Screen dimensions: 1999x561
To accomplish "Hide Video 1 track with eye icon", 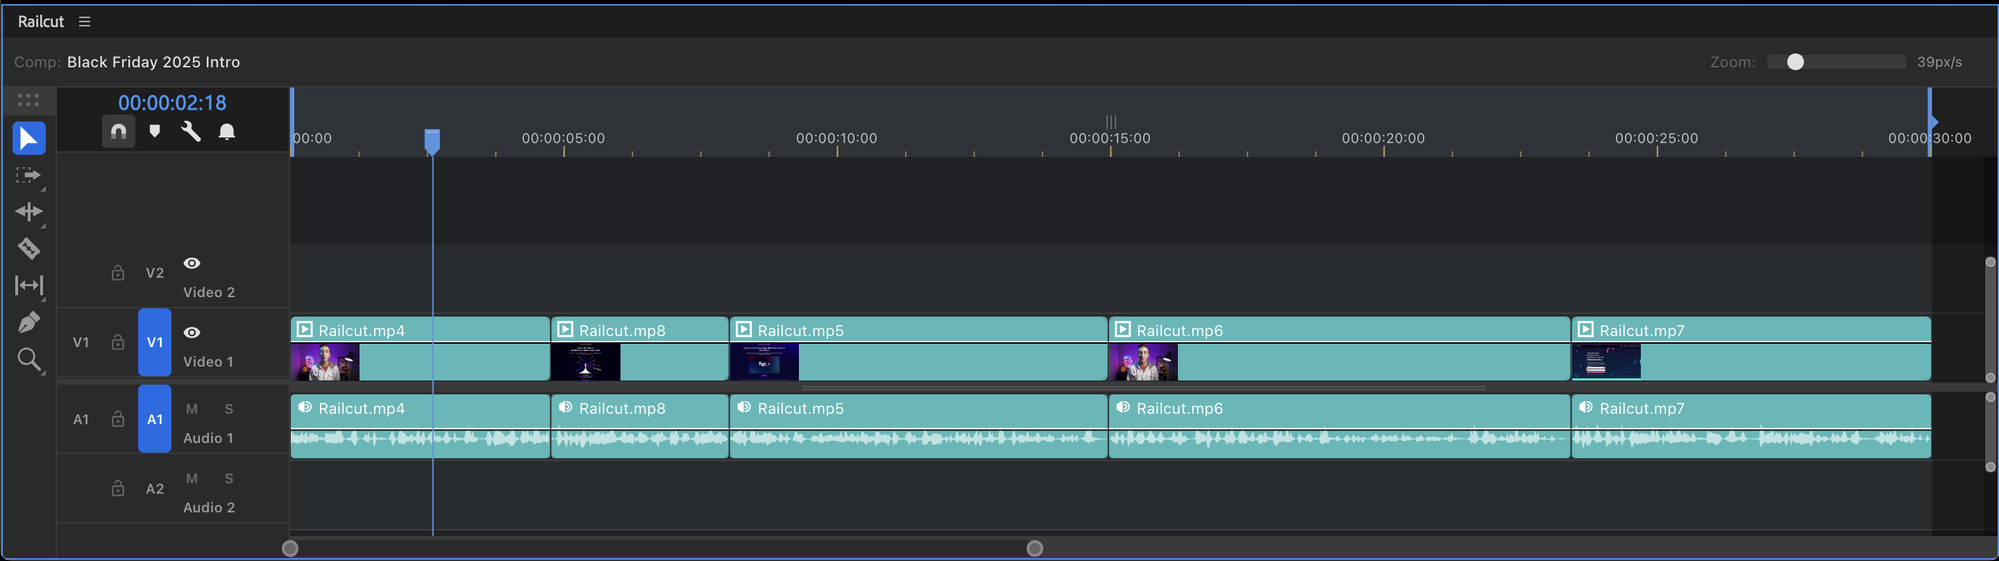I will click(192, 332).
